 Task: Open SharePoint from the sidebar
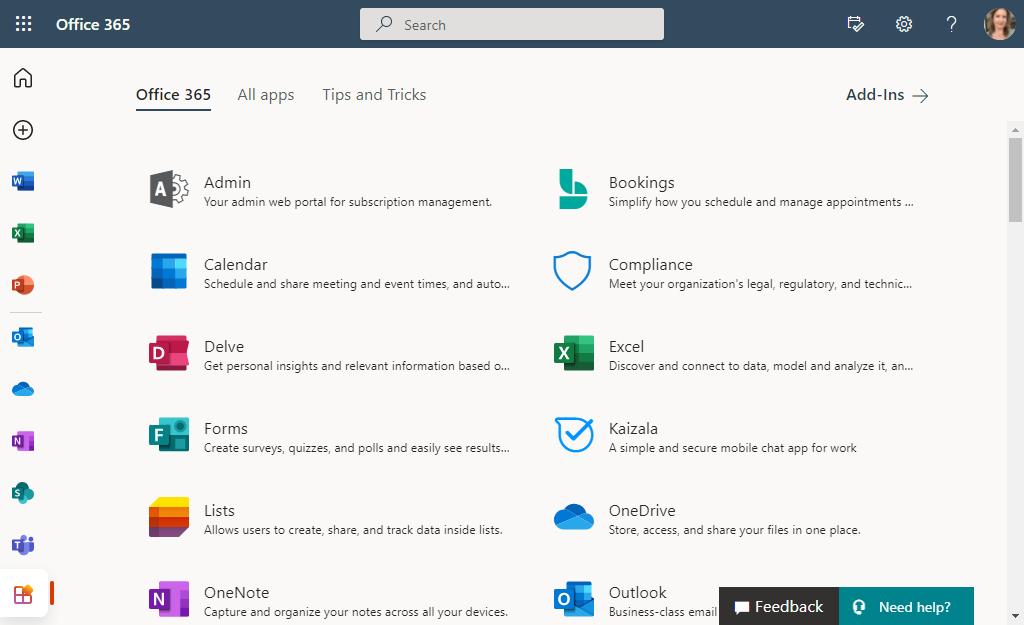point(23,493)
